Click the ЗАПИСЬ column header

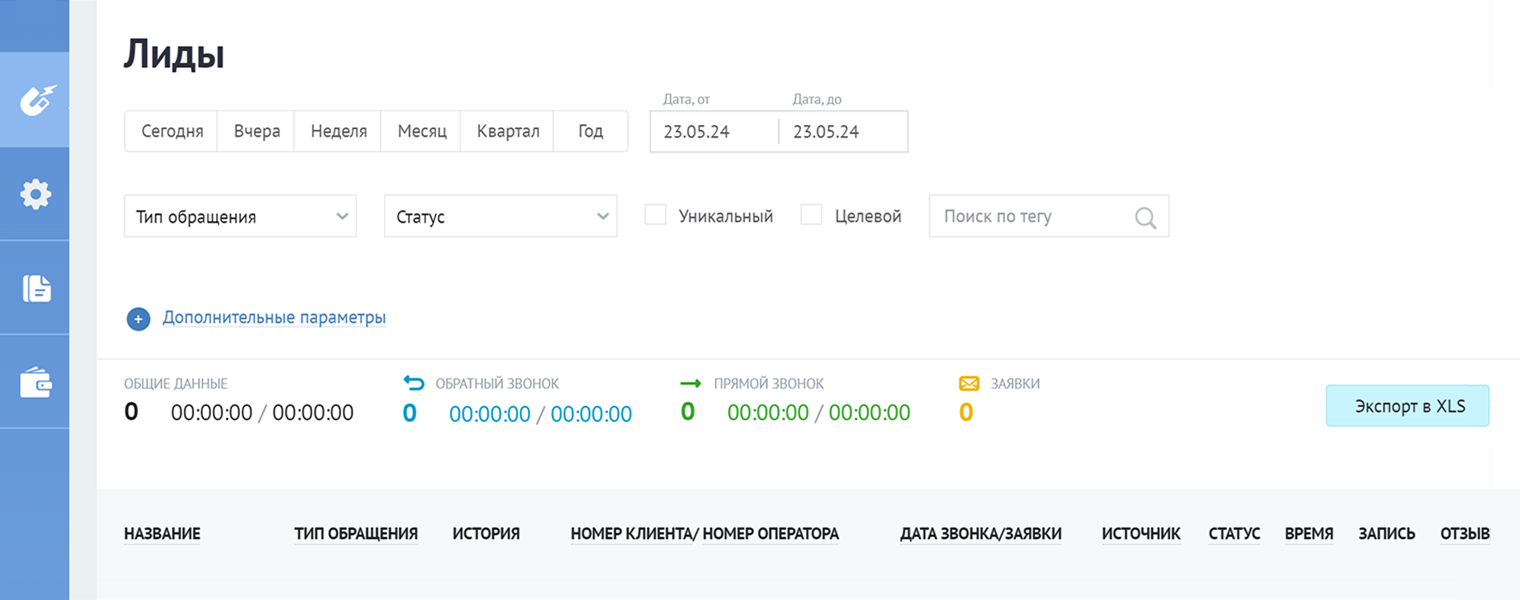pos(1387,534)
